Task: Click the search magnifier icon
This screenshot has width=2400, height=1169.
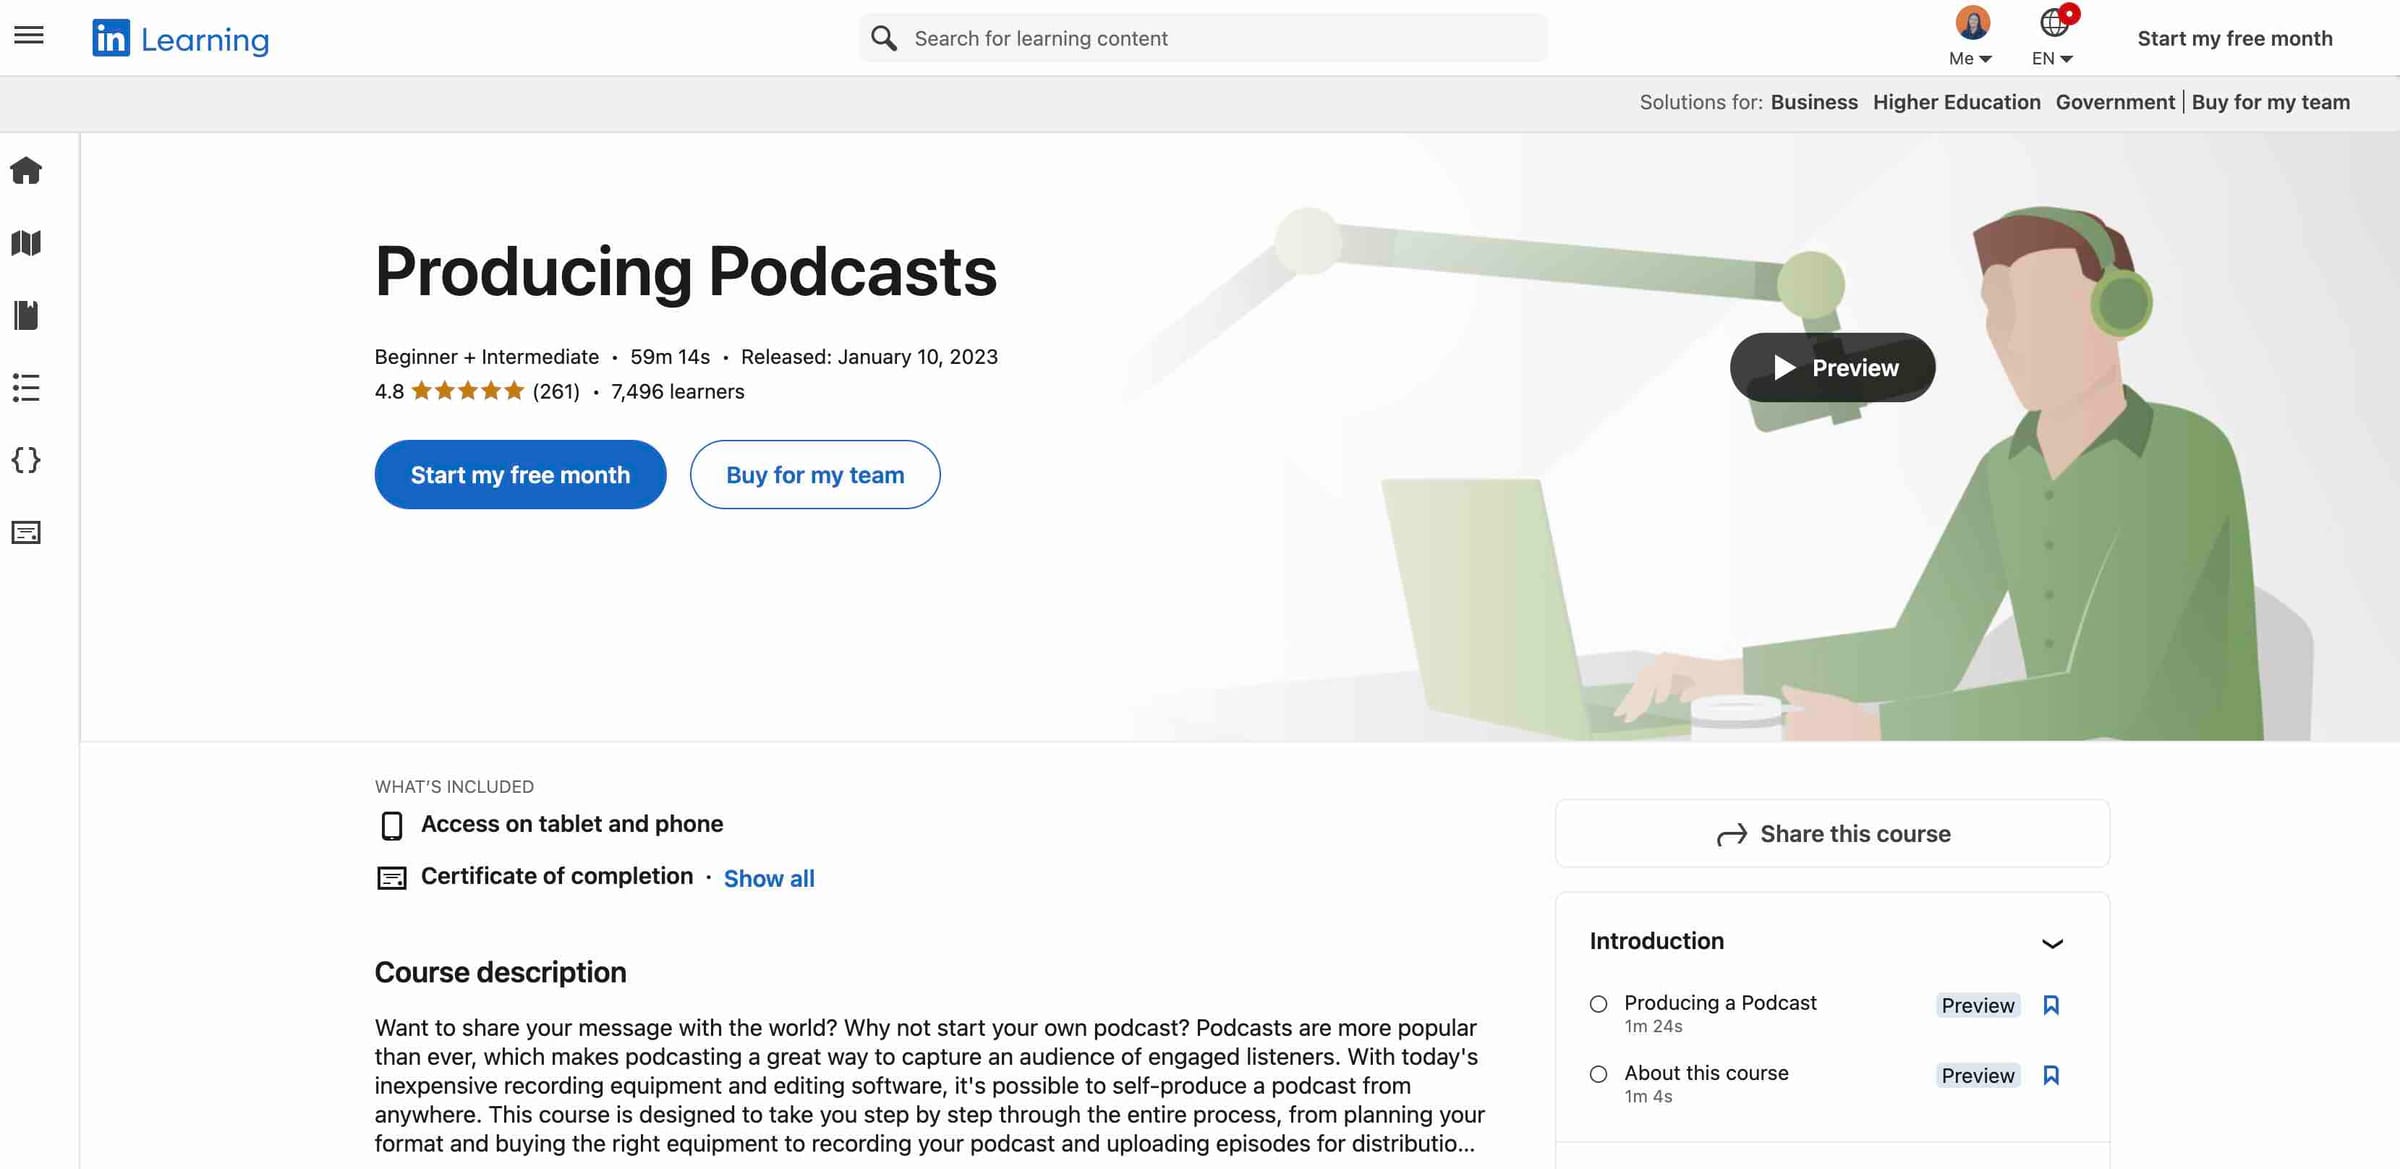Action: point(884,37)
